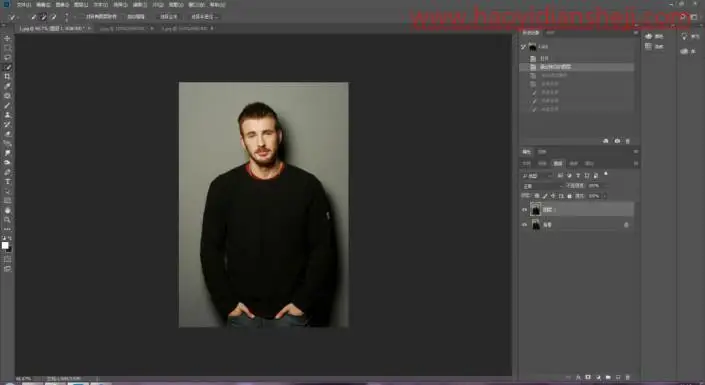Select the Zoom magnifier tool
The height and width of the screenshot is (385, 705).
(x=7, y=219)
